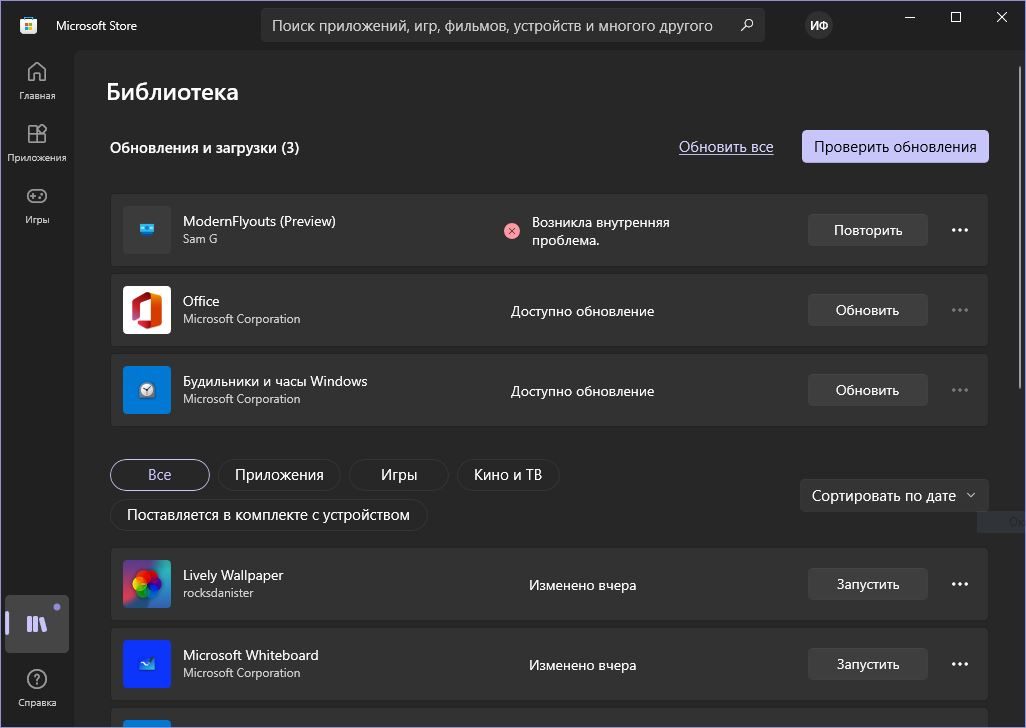Click Обновить for Будильники и часы Windows
Screen dimensions: 1026x728
[x=868, y=390]
